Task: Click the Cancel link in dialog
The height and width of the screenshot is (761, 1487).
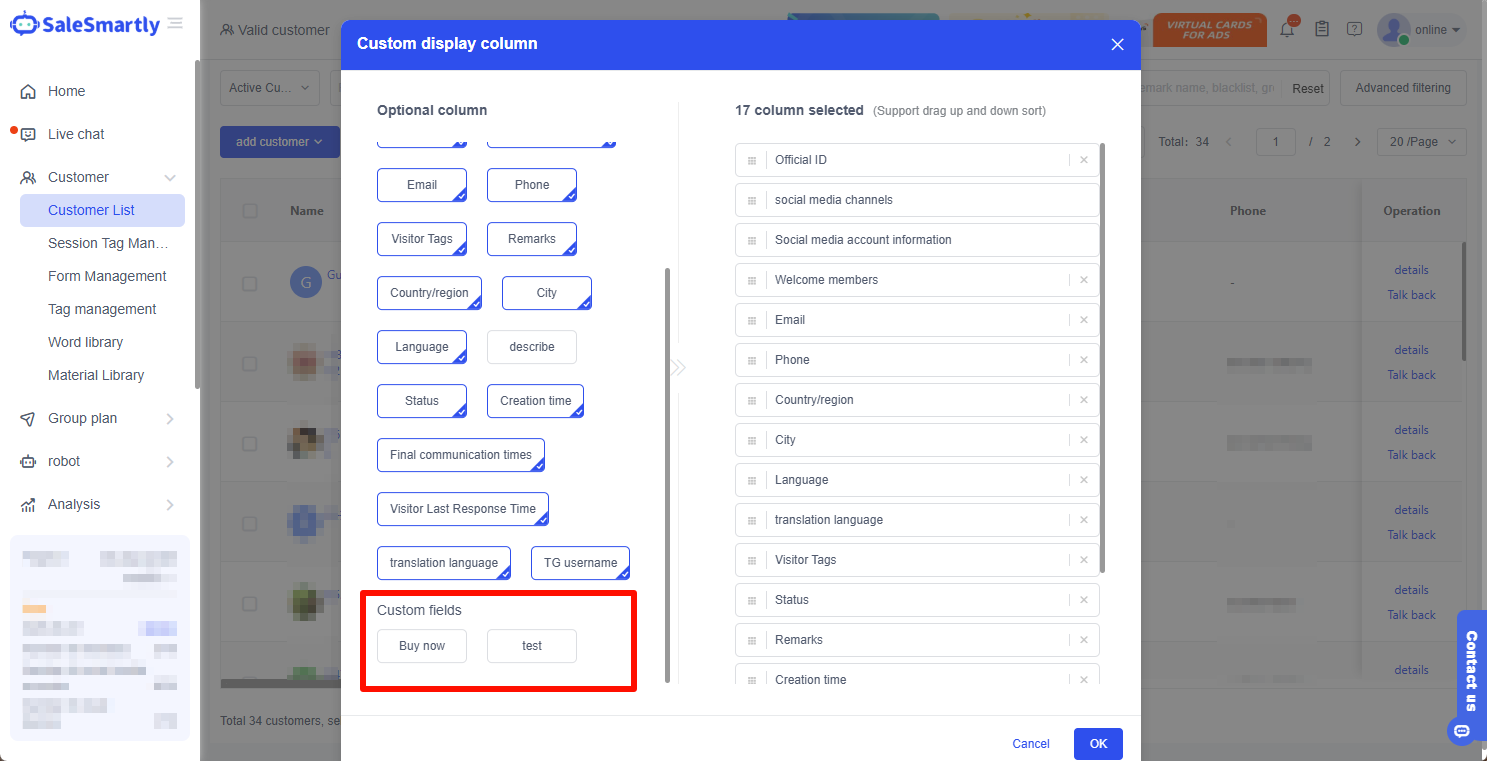Action: [1030, 744]
